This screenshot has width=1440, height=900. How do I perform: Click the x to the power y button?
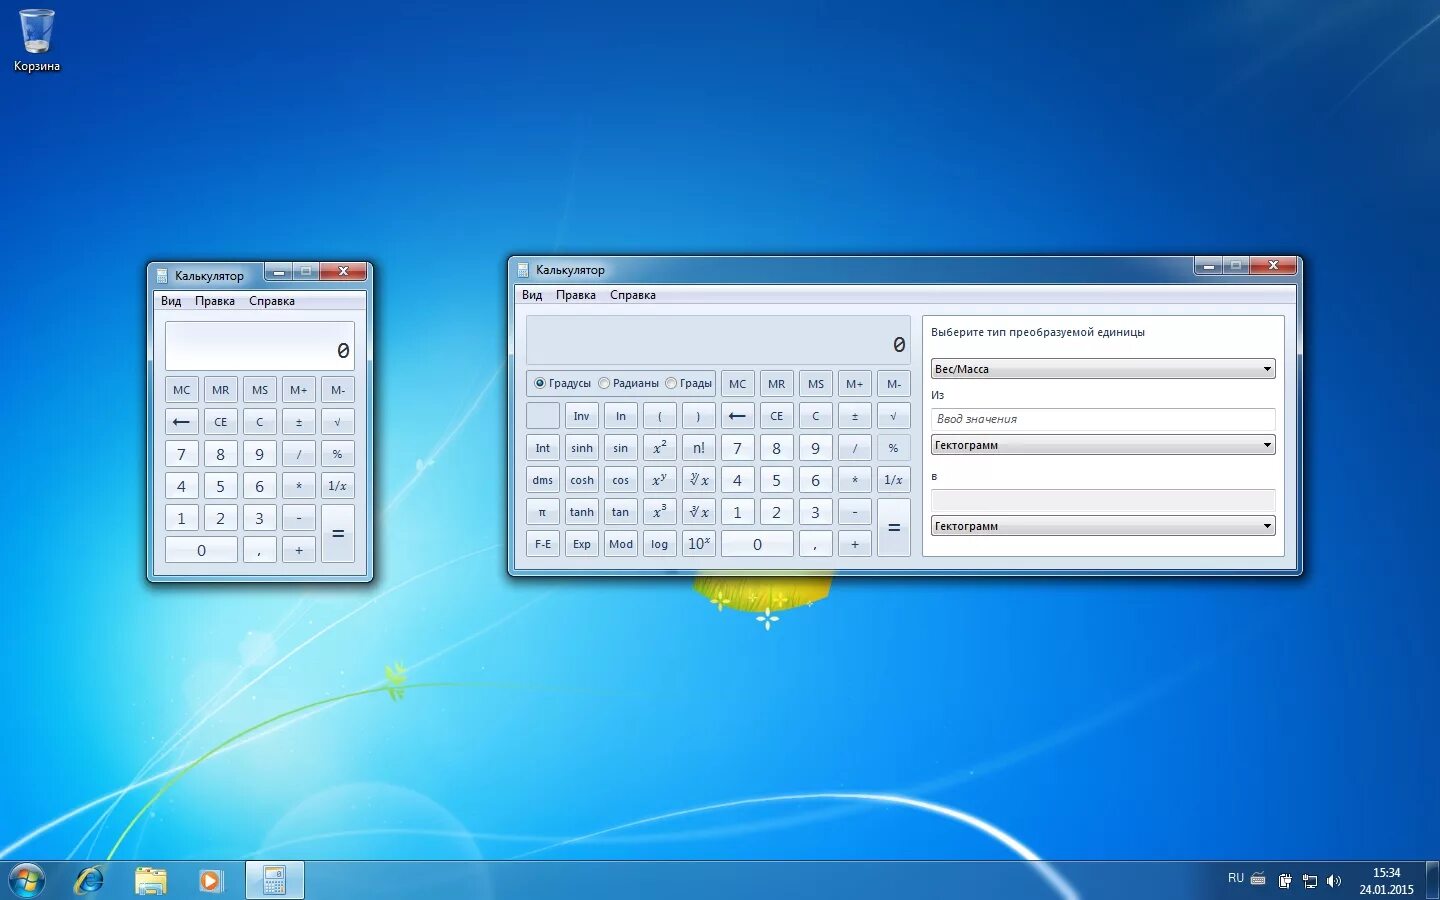(659, 480)
